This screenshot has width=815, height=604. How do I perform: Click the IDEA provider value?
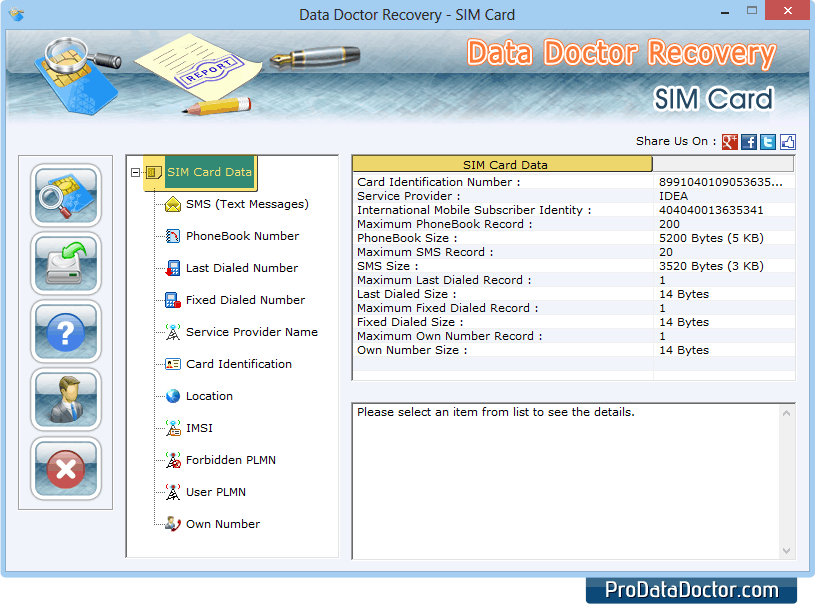(673, 196)
